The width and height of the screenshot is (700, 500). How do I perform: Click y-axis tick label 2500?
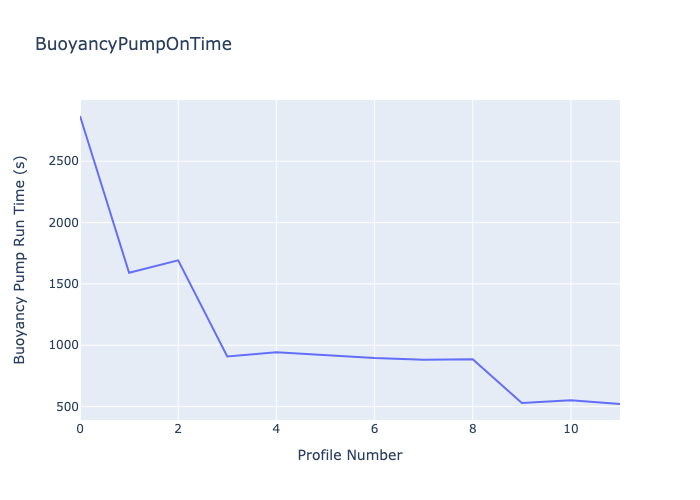click(x=64, y=161)
